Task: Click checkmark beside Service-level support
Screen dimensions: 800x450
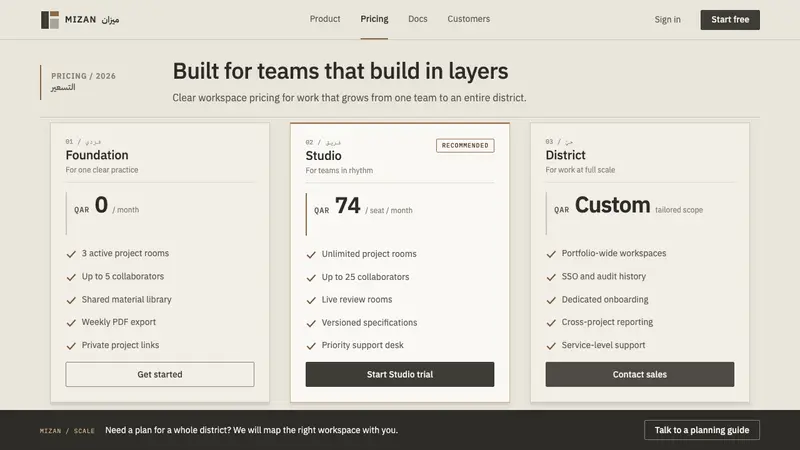Action: pyautogui.click(x=551, y=345)
